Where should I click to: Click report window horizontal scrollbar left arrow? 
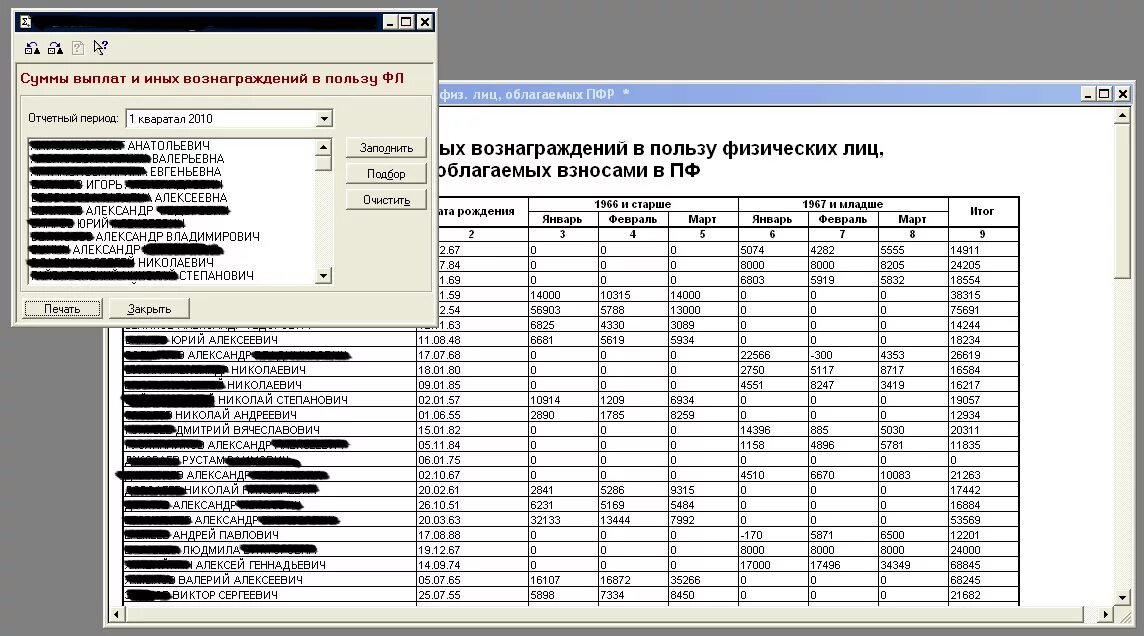coord(116,615)
